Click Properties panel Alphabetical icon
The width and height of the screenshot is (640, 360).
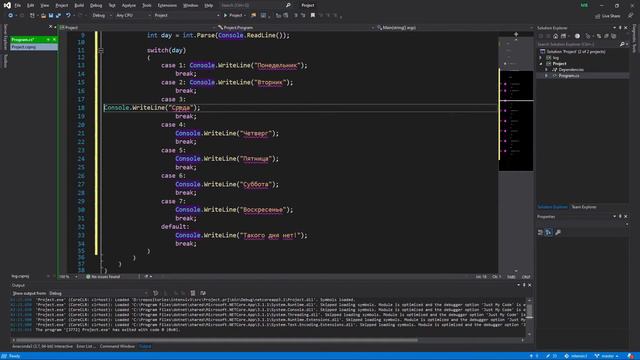549,232
